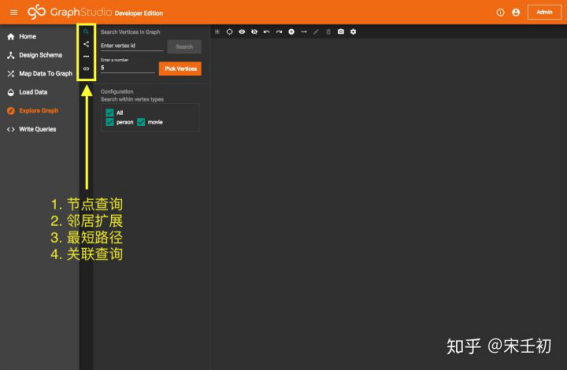This screenshot has height=371, width=567.
Task: Click the redo arrow icon
Action: pos(279,32)
